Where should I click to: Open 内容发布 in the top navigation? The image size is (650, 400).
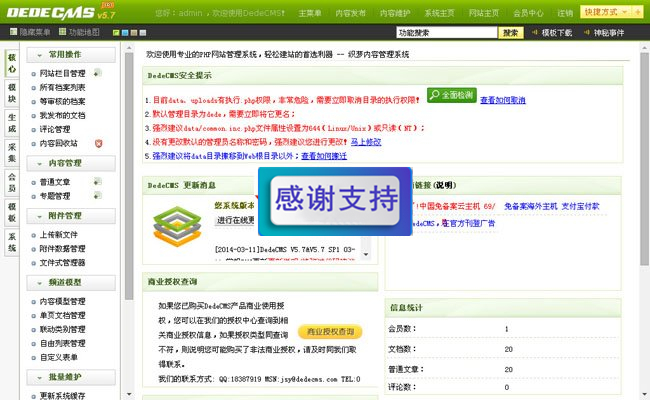[x=350, y=13]
